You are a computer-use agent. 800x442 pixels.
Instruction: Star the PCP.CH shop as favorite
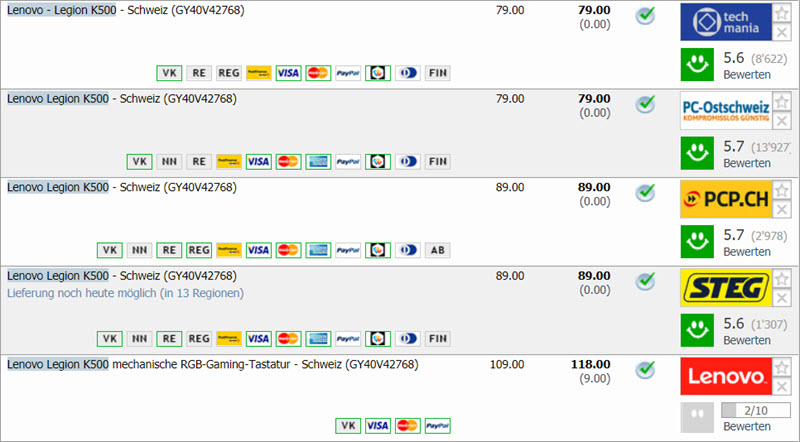click(782, 189)
